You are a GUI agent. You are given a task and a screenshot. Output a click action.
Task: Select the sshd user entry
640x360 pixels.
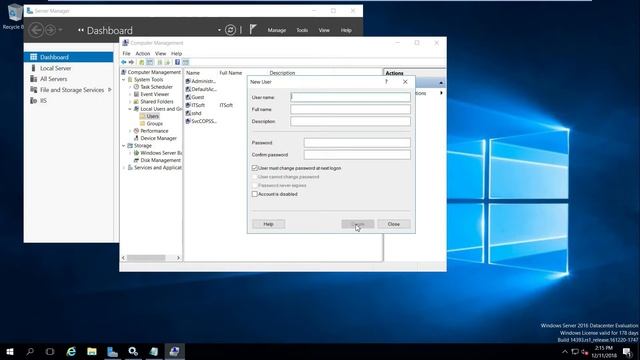[194, 113]
